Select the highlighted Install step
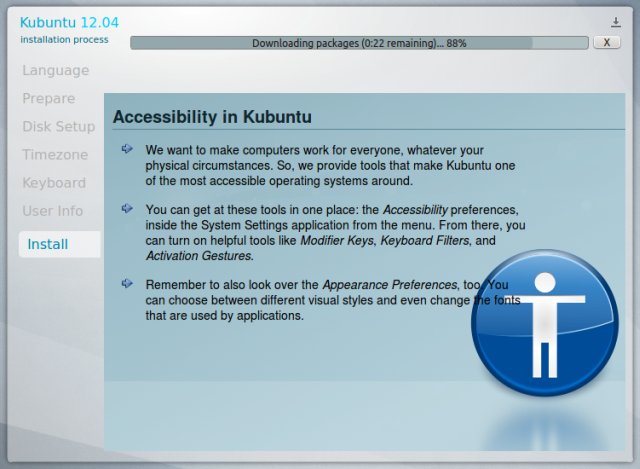Viewport: 640px width, 469px height. point(60,244)
